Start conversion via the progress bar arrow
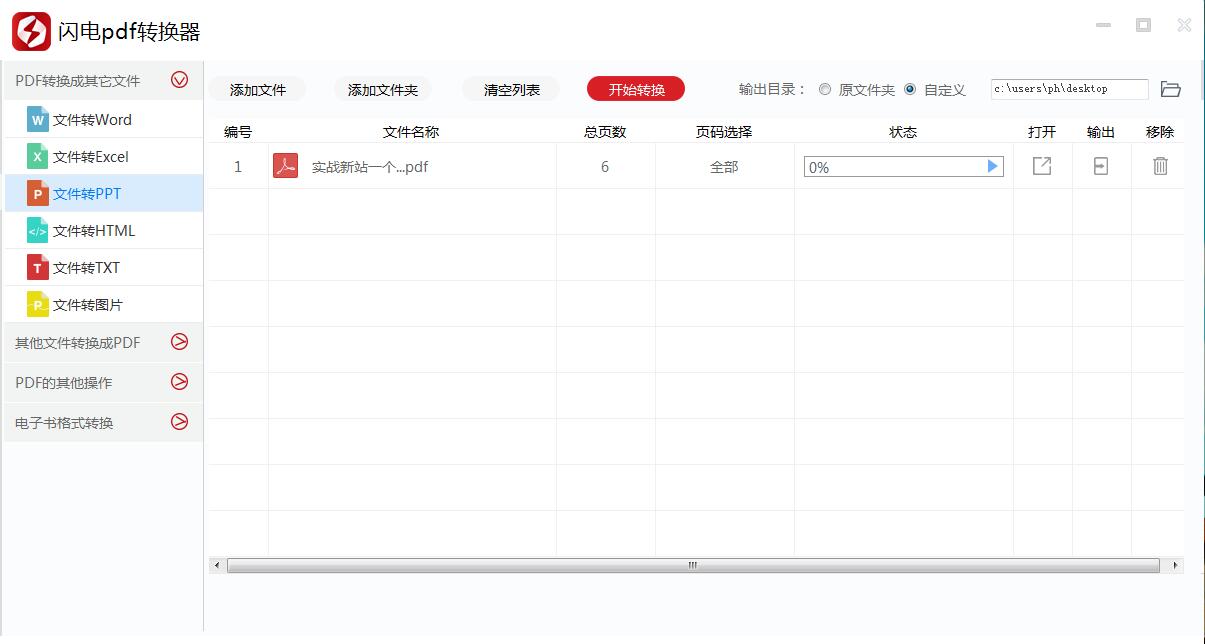The height and width of the screenshot is (644, 1205). 993,166
